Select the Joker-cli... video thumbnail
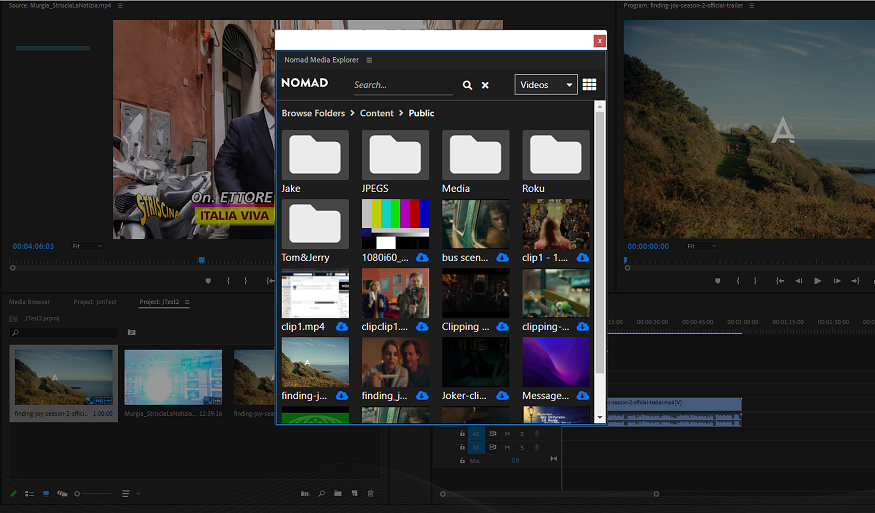Image resolution: width=875 pixels, height=513 pixels. click(475, 362)
